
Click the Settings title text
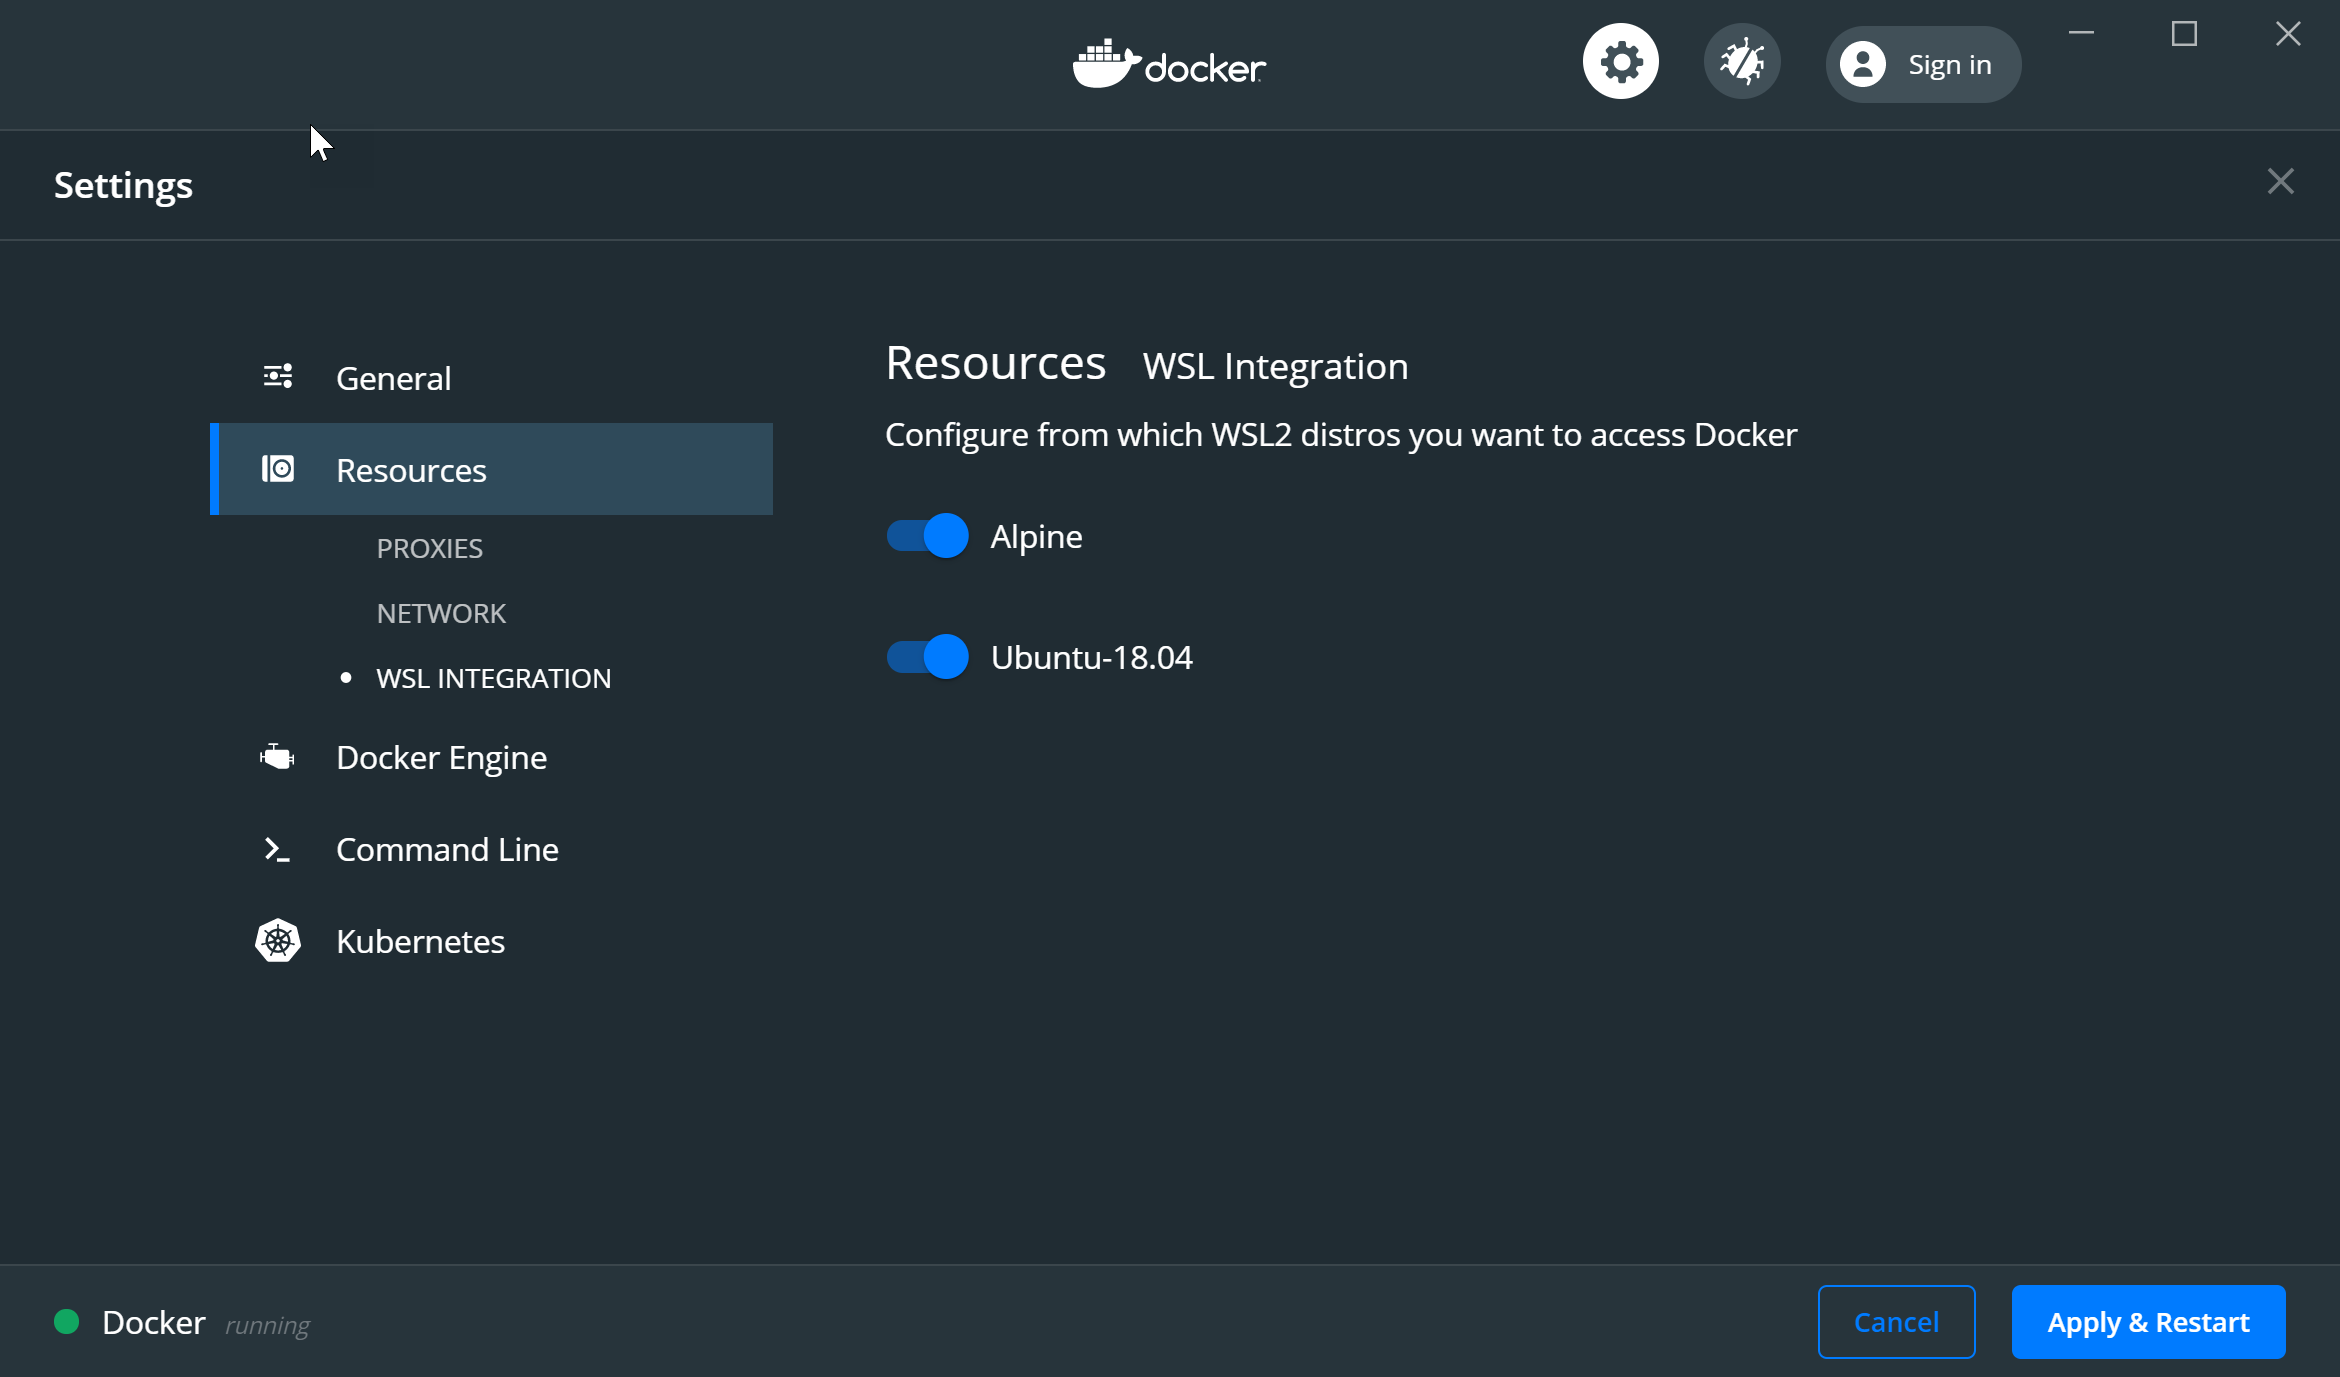(x=123, y=186)
